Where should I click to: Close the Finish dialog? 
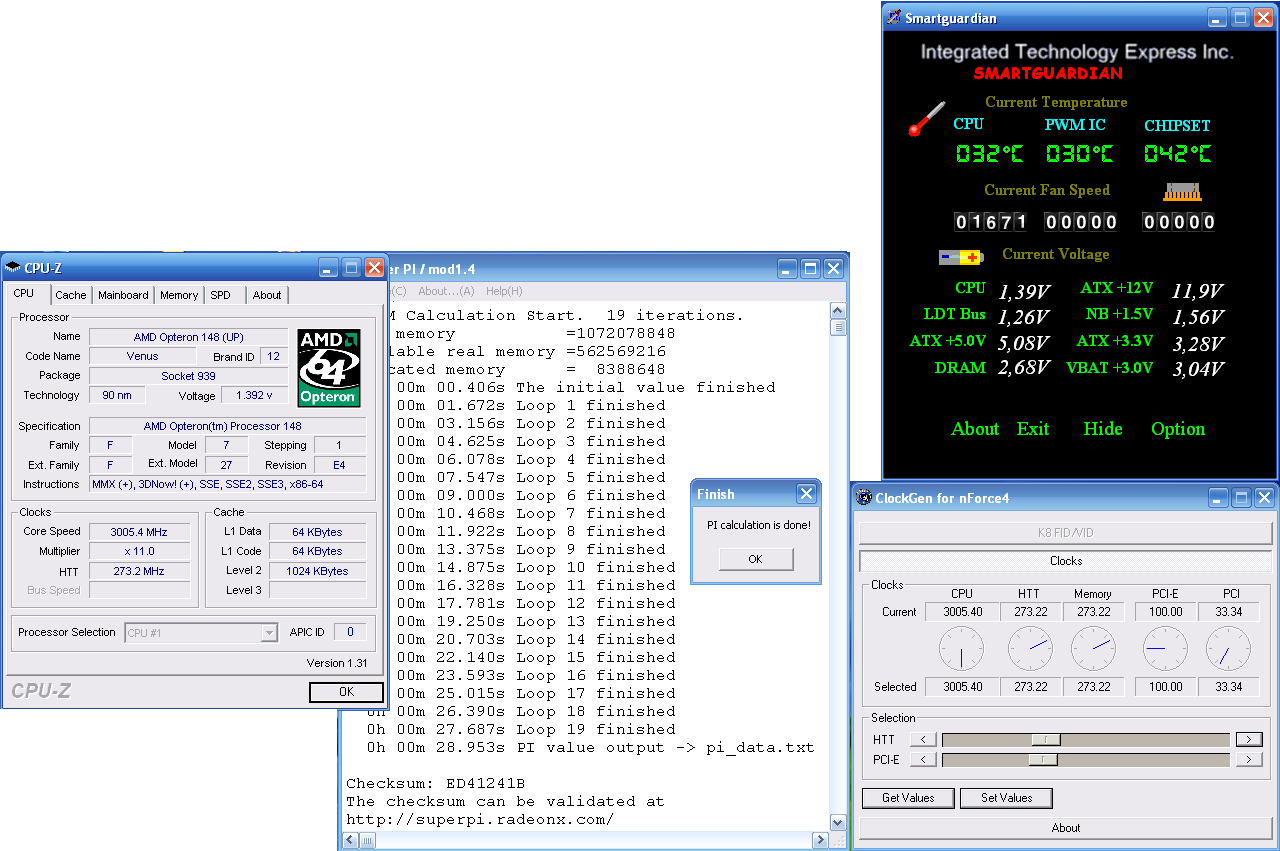[x=806, y=494]
